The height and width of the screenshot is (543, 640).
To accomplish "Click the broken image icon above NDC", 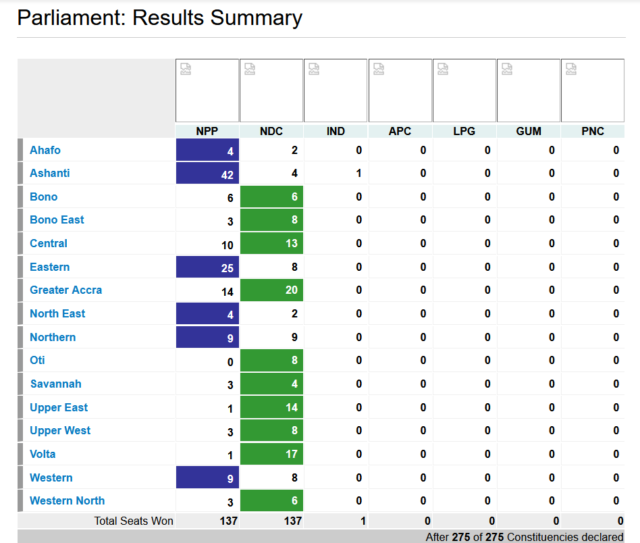I will click(x=250, y=69).
